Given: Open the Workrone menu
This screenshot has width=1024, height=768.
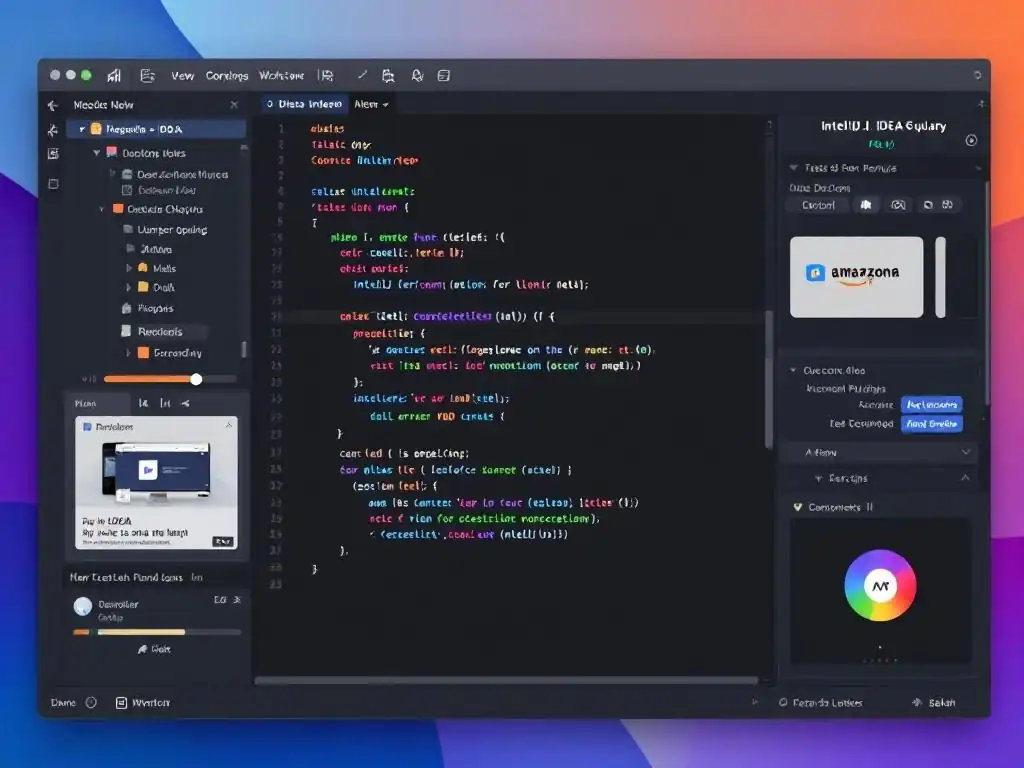Looking at the screenshot, I should (x=281, y=76).
